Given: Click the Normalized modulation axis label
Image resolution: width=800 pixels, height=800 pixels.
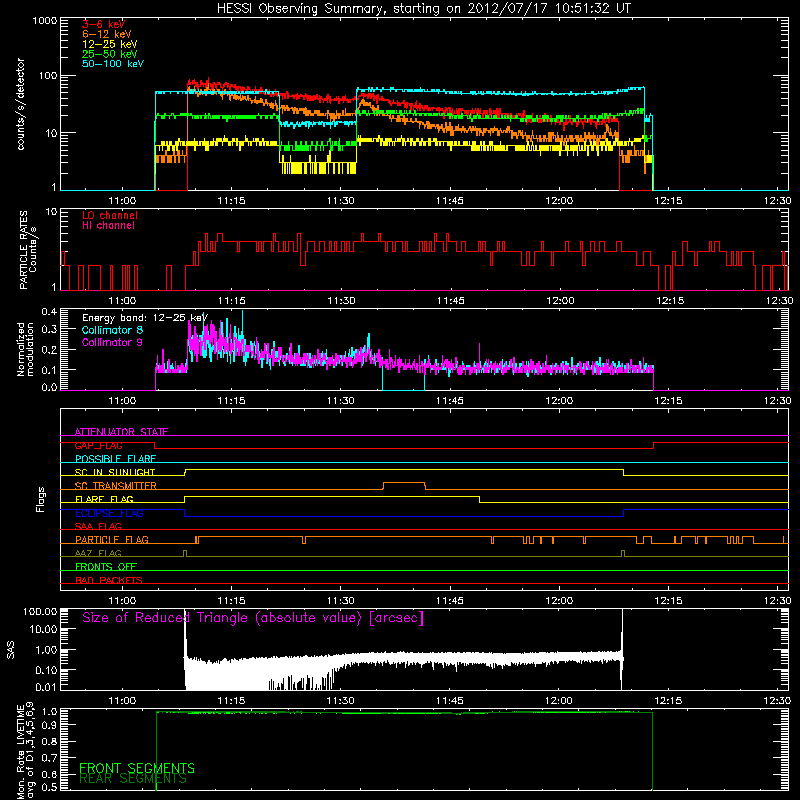Looking at the screenshot, I should (x=26, y=349).
